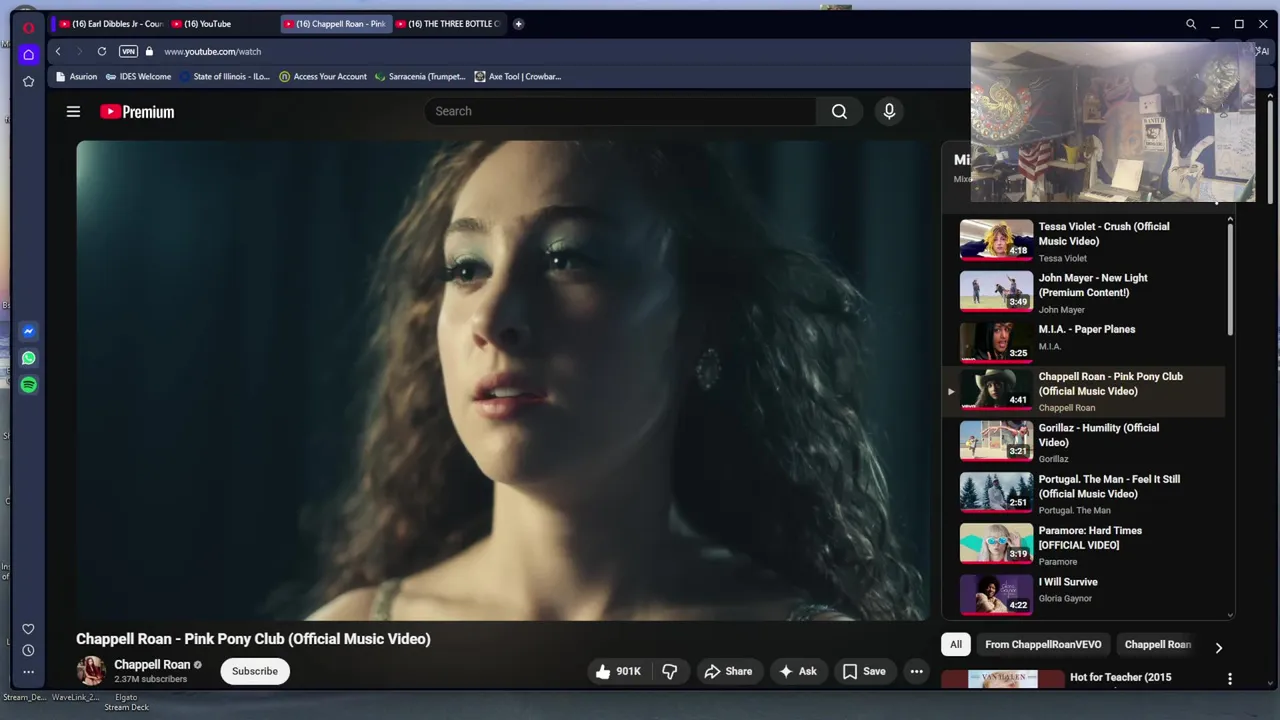
Task: Open Spotify in Opera sidebar
Action: pos(29,385)
